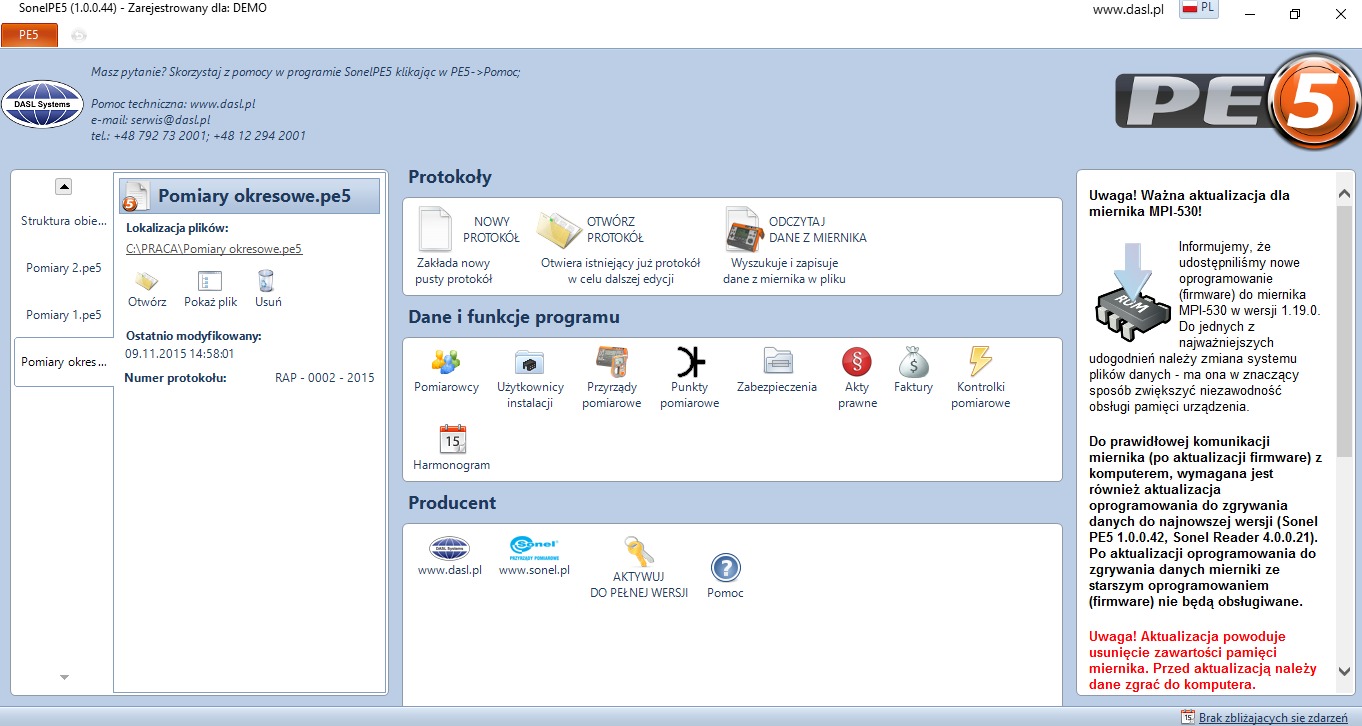The image size is (1362, 726).
Task: Open Kontrolki pomiarowe lightning icon
Action: (980, 362)
